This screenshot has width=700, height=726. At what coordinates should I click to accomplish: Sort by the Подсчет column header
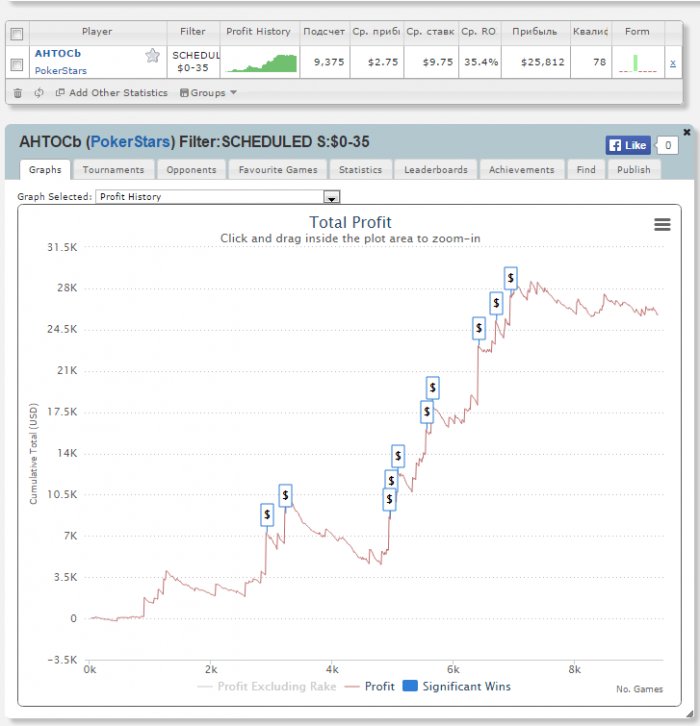point(324,31)
